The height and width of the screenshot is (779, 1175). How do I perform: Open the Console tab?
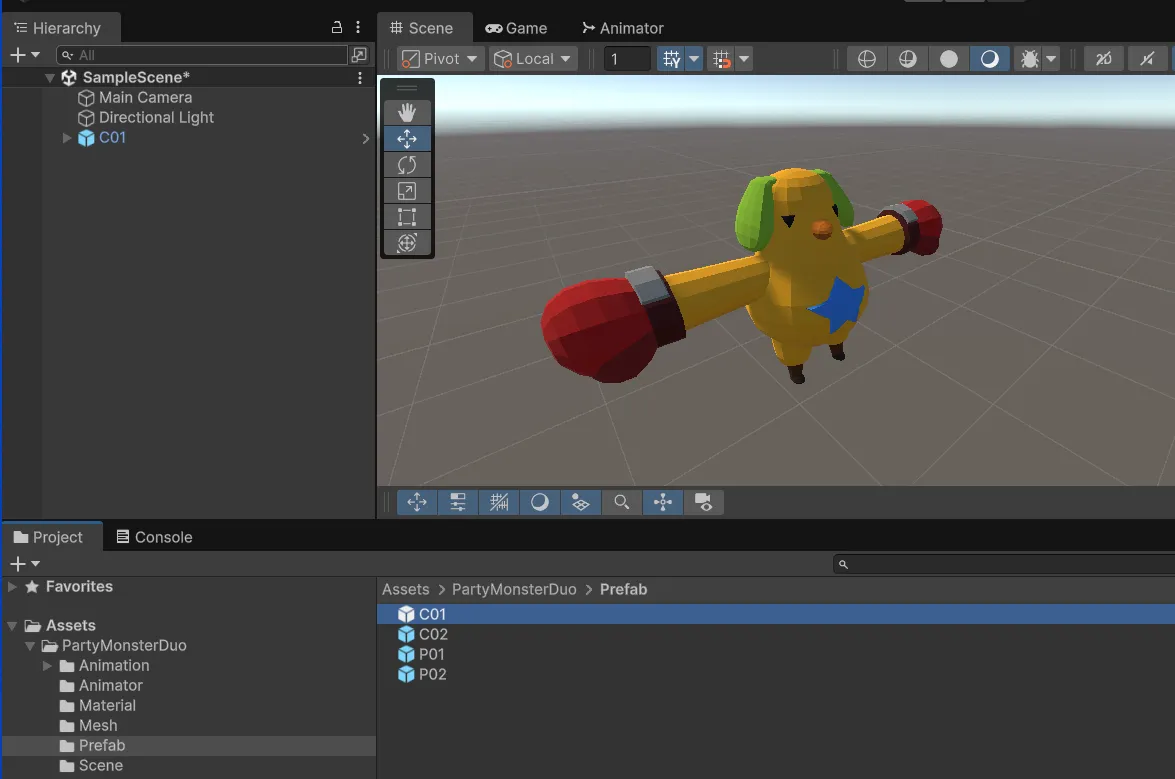(x=154, y=537)
